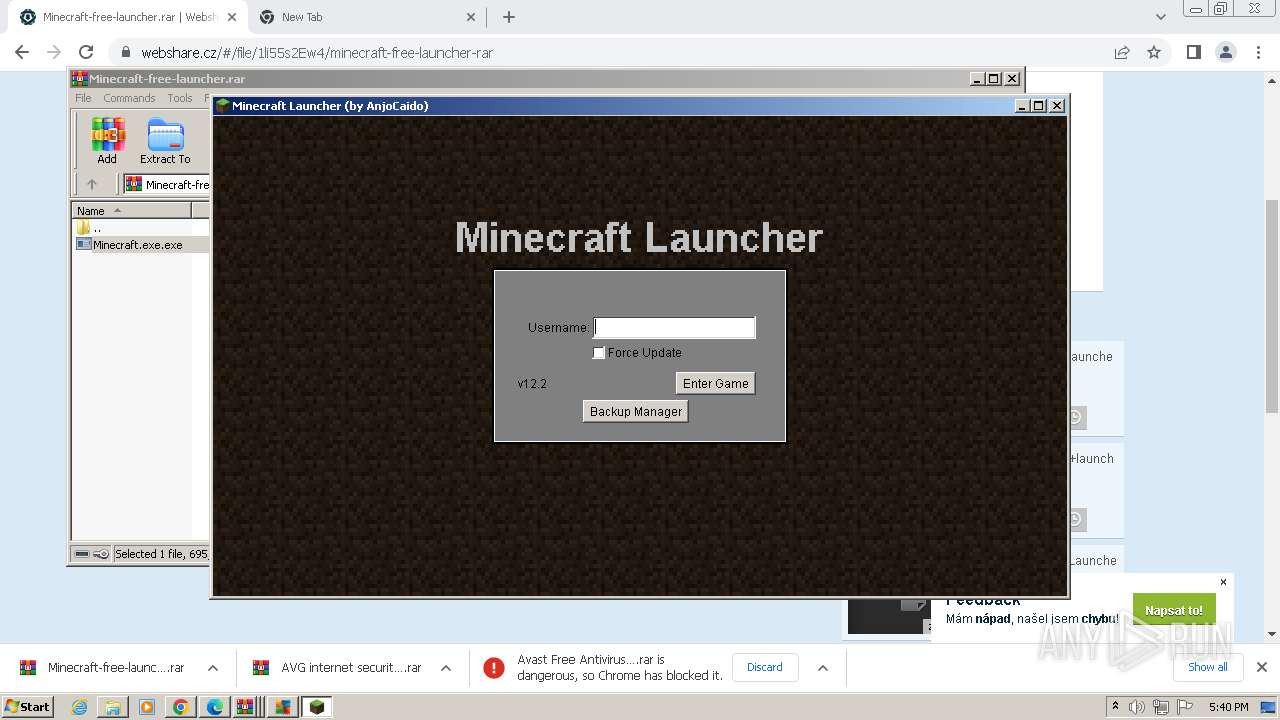Click the volume tray icon
Image resolution: width=1280 pixels, height=720 pixels.
[1136, 707]
